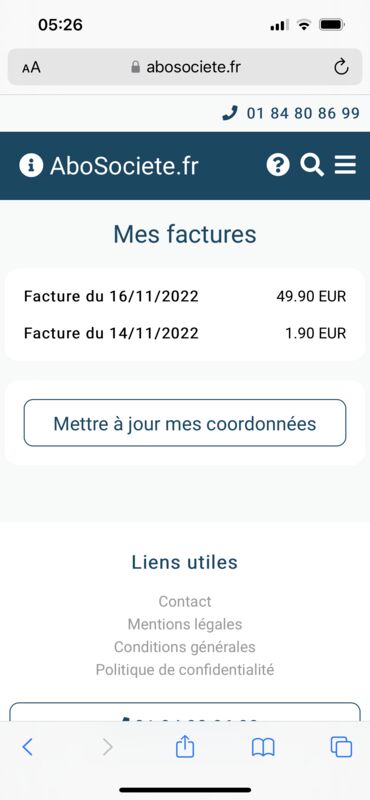
Task: Open Politique de confidentialité link
Action: pyautogui.click(x=185, y=669)
